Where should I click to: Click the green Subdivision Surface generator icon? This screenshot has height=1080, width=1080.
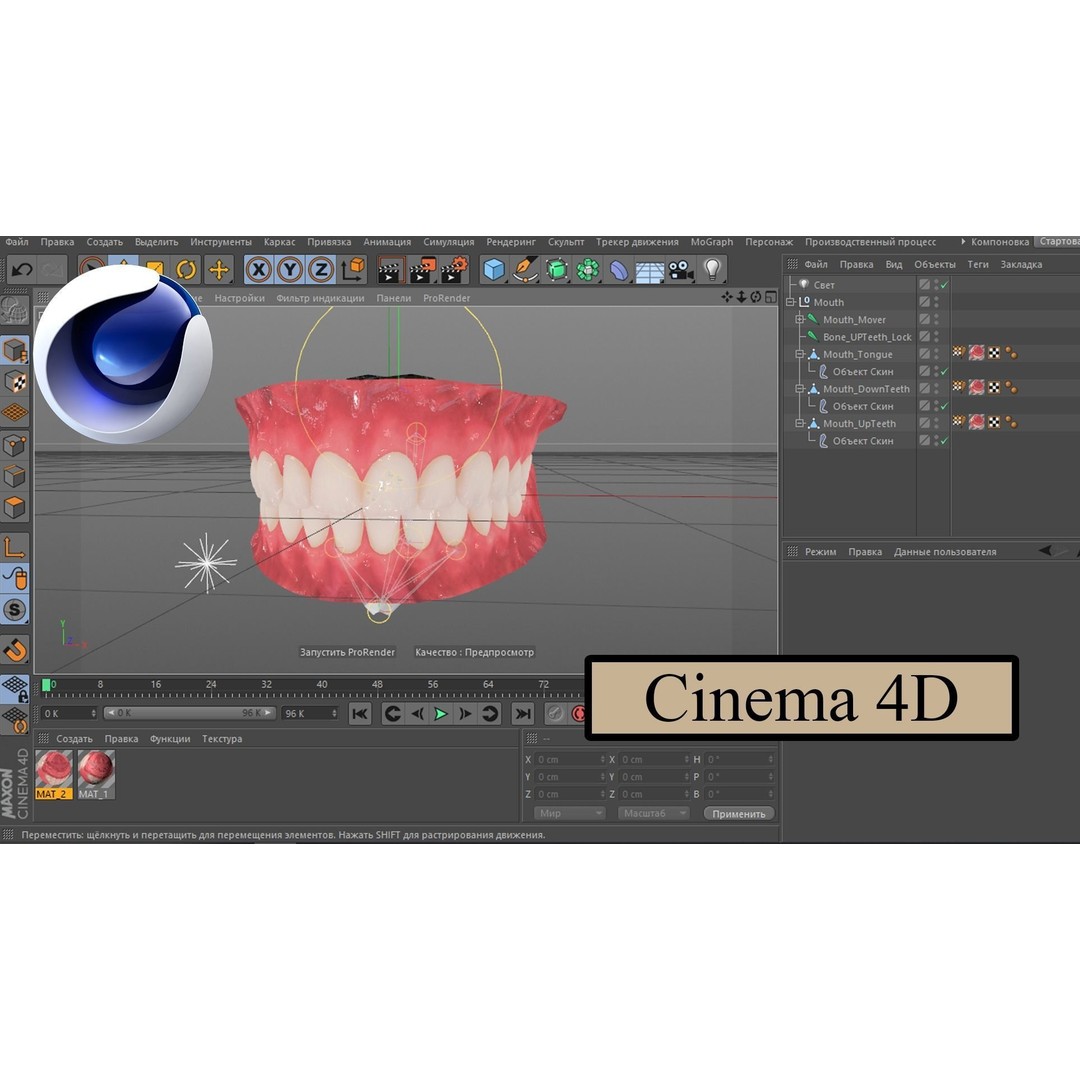point(557,270)
